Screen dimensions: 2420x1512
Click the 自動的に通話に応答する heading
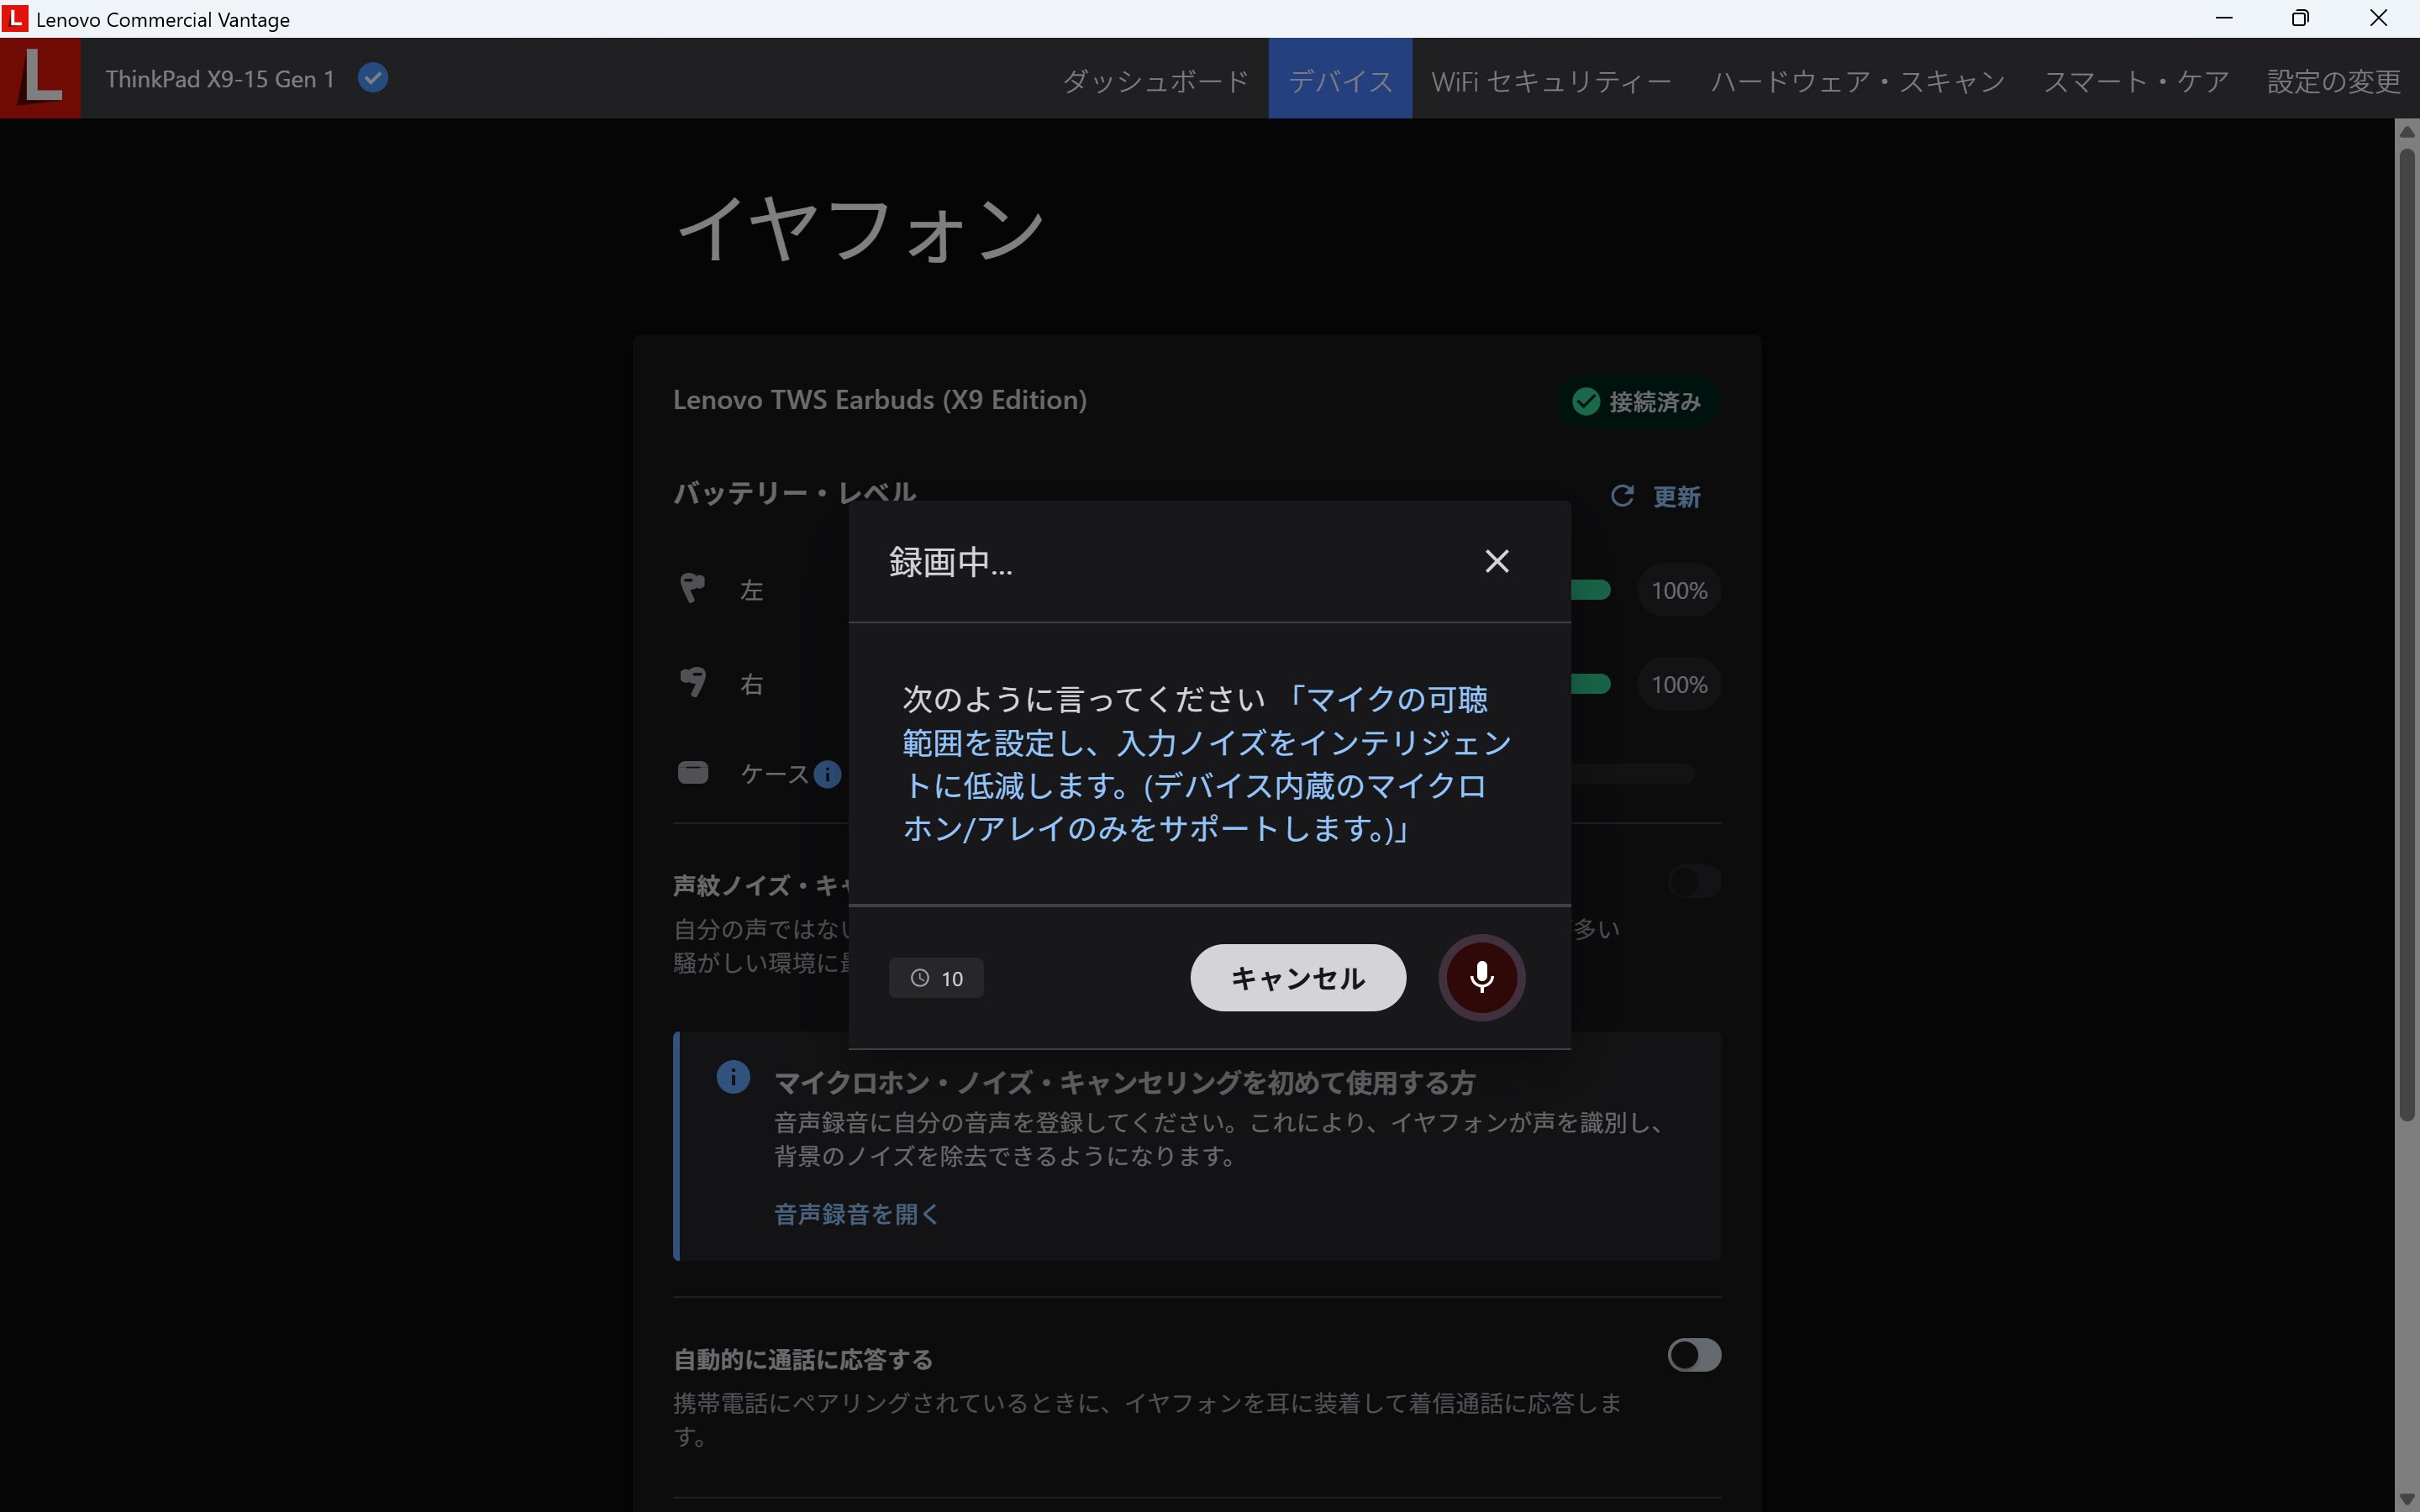803,1359
